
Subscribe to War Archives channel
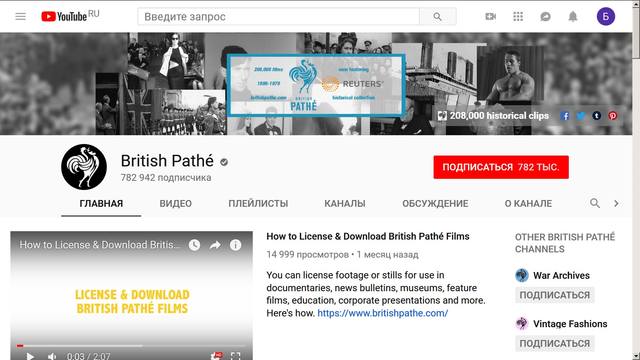pyautogui.click(x=555, y=295)
